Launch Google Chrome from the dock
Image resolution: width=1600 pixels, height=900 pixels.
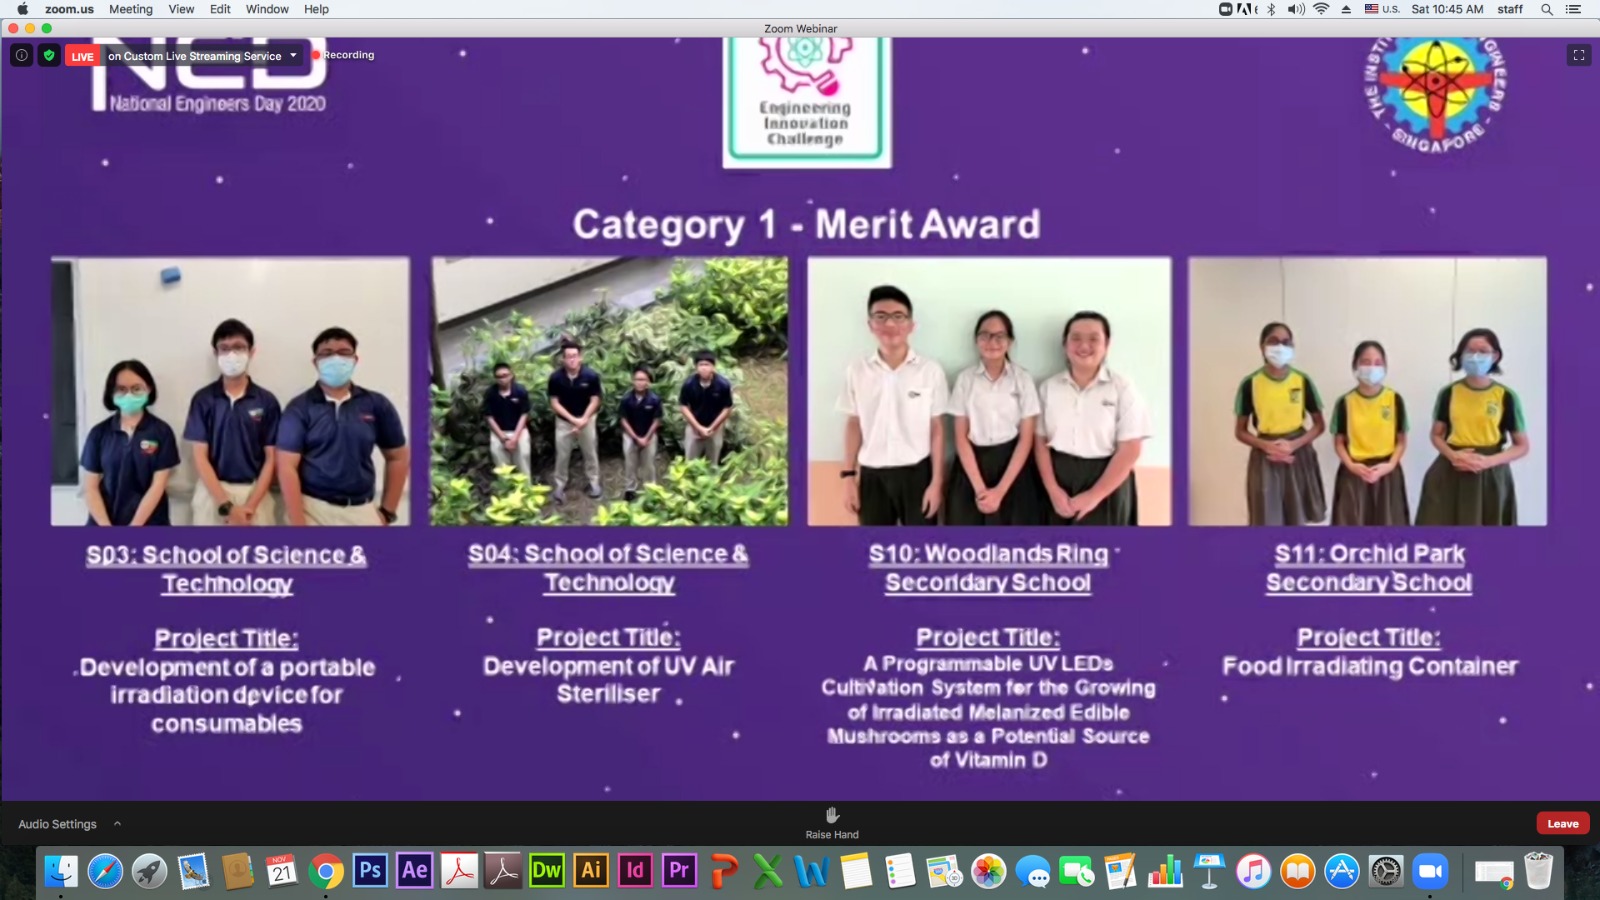point(325,871)
